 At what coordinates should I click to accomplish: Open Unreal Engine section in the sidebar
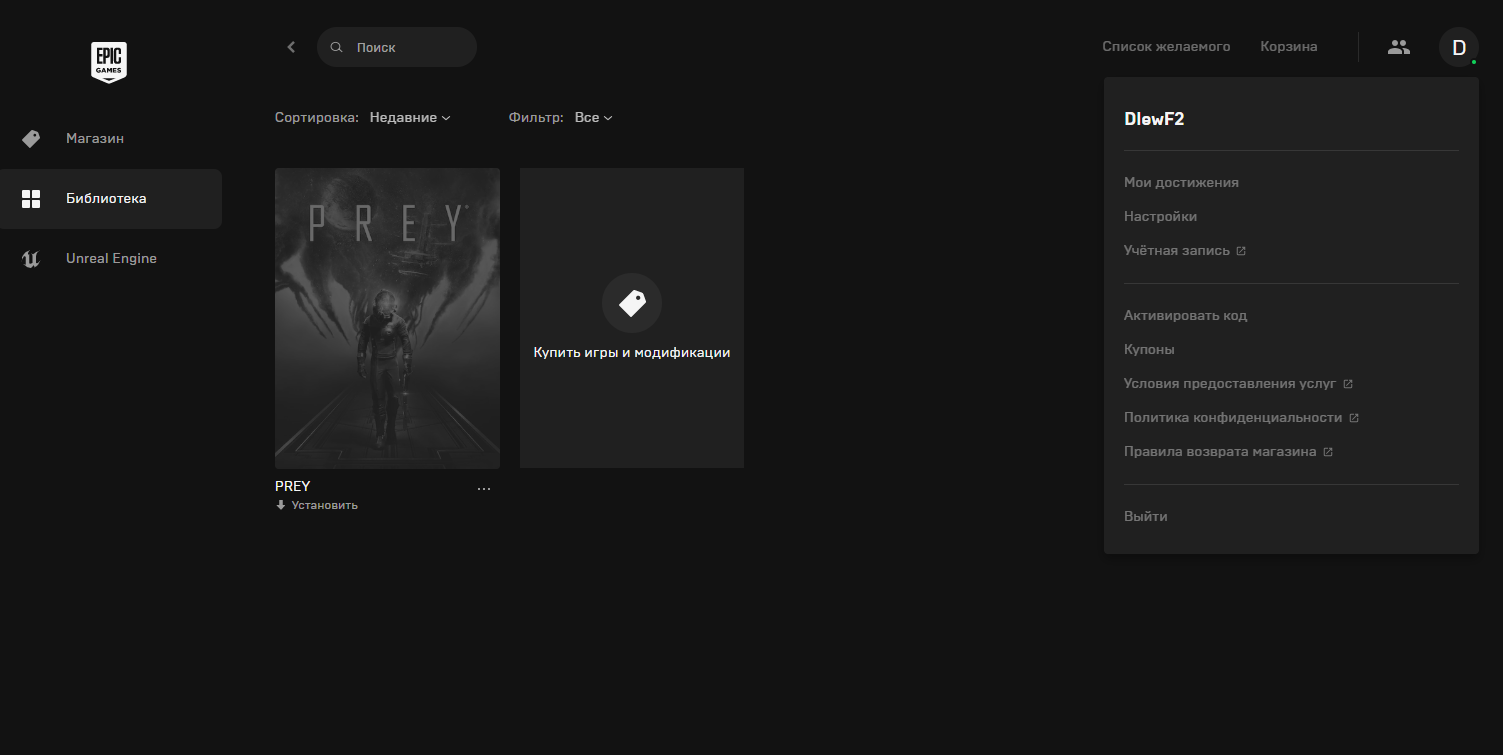click(x=111, y=259)
